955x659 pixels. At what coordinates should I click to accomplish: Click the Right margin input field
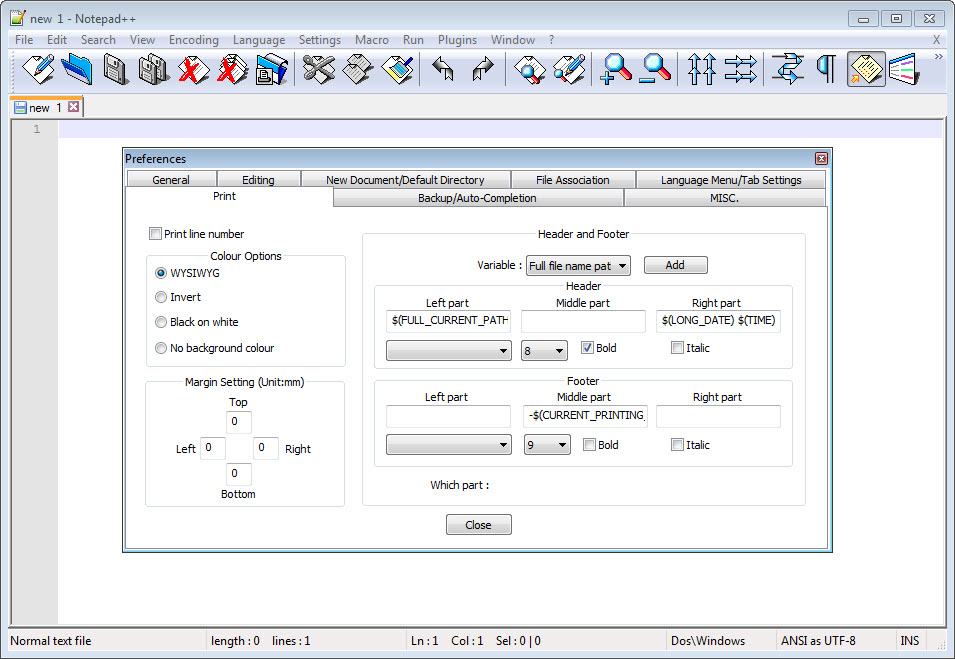click(x=266, y=448)
